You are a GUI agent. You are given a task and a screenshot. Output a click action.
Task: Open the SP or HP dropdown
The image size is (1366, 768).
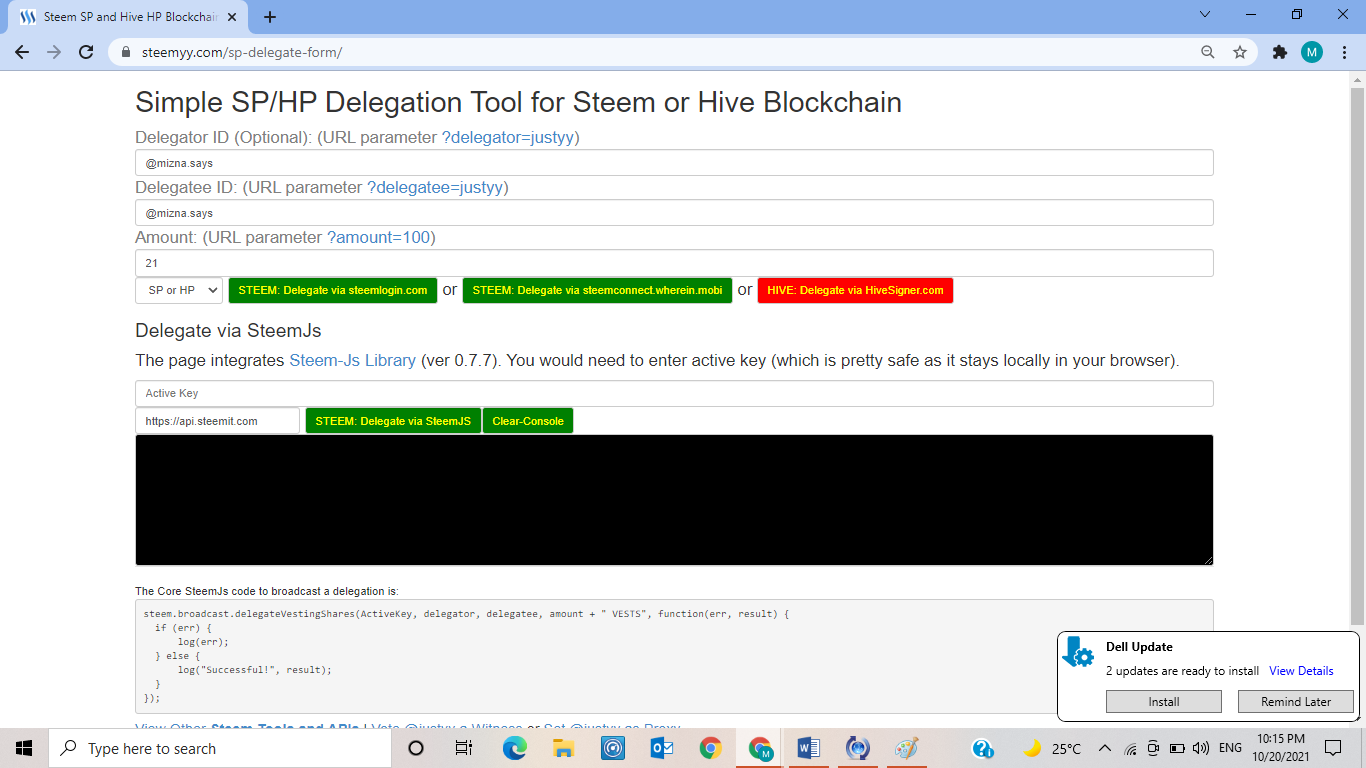179,290
